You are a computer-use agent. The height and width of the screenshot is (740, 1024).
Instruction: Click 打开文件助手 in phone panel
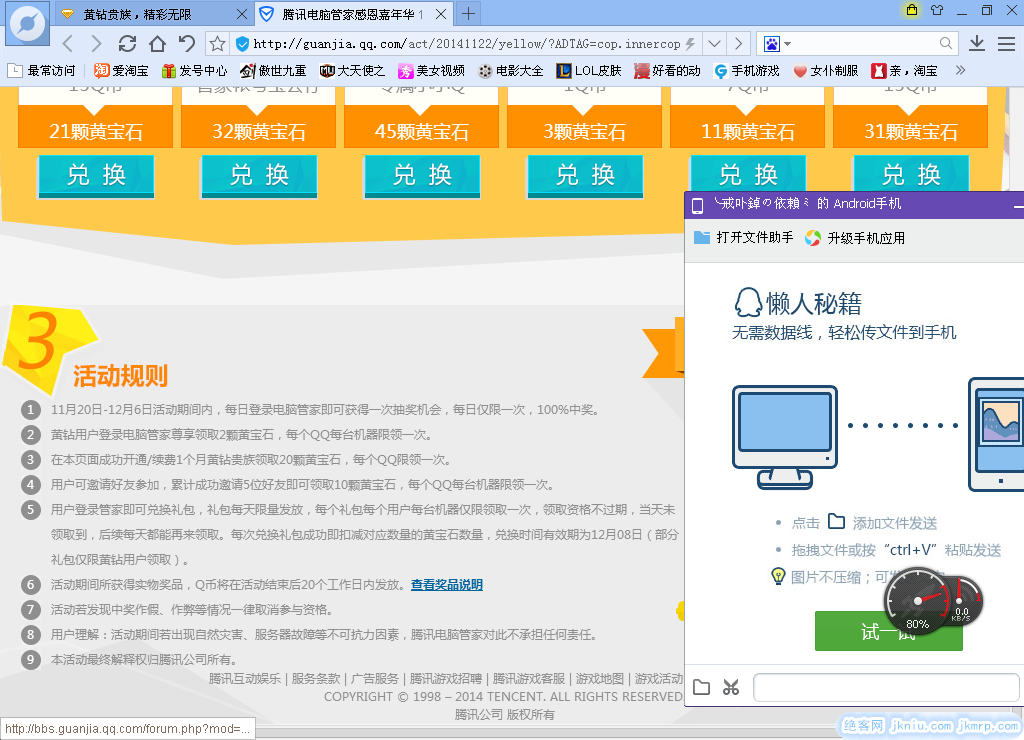tap(744, 238)
